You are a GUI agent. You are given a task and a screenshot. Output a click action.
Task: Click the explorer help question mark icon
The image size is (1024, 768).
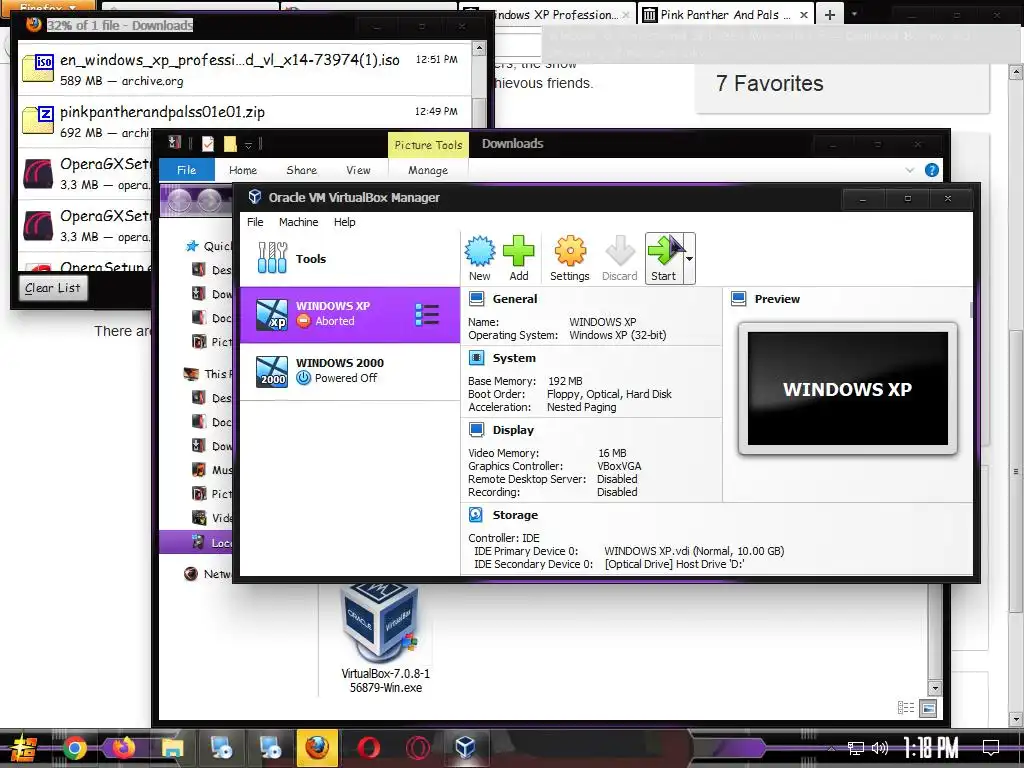932,170
